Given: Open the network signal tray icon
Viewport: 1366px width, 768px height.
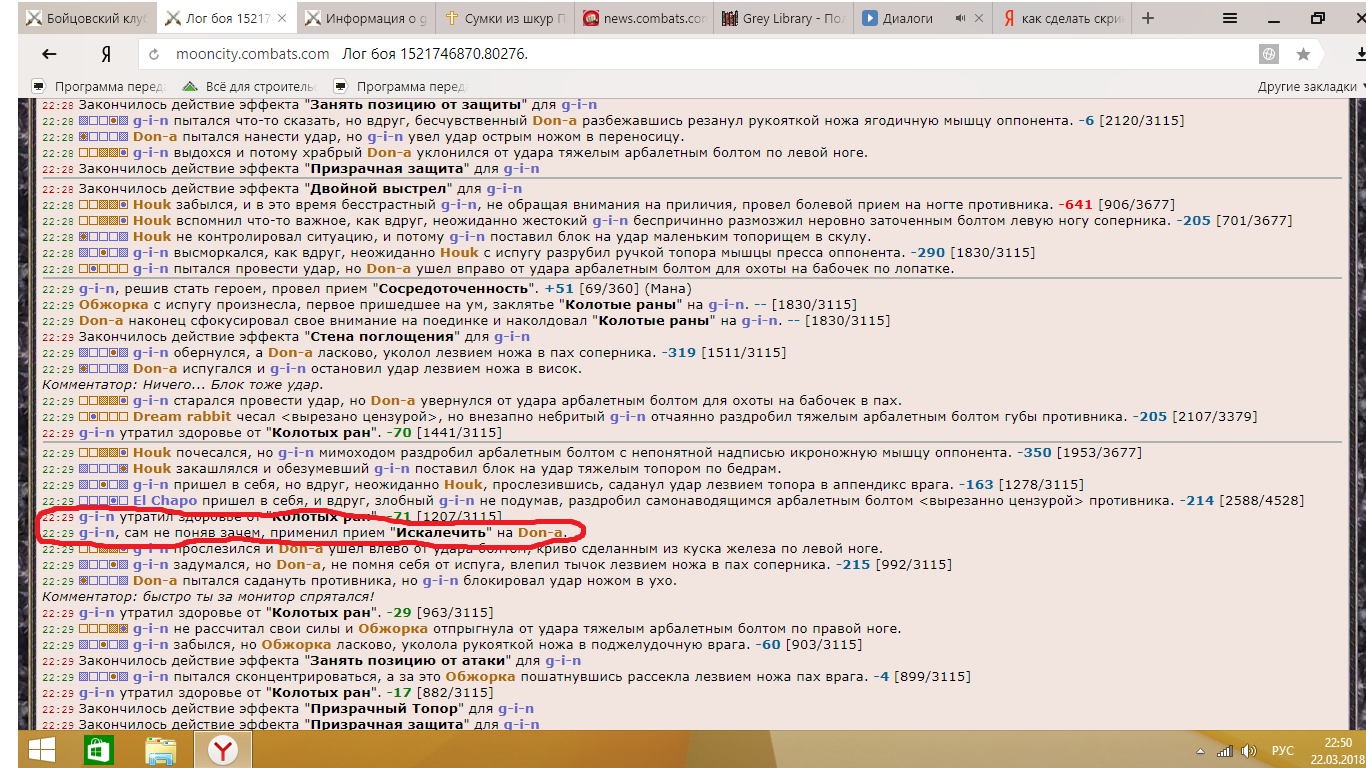Looking at the screenshot, I should pyautogui.click(x=1224, y=750).
